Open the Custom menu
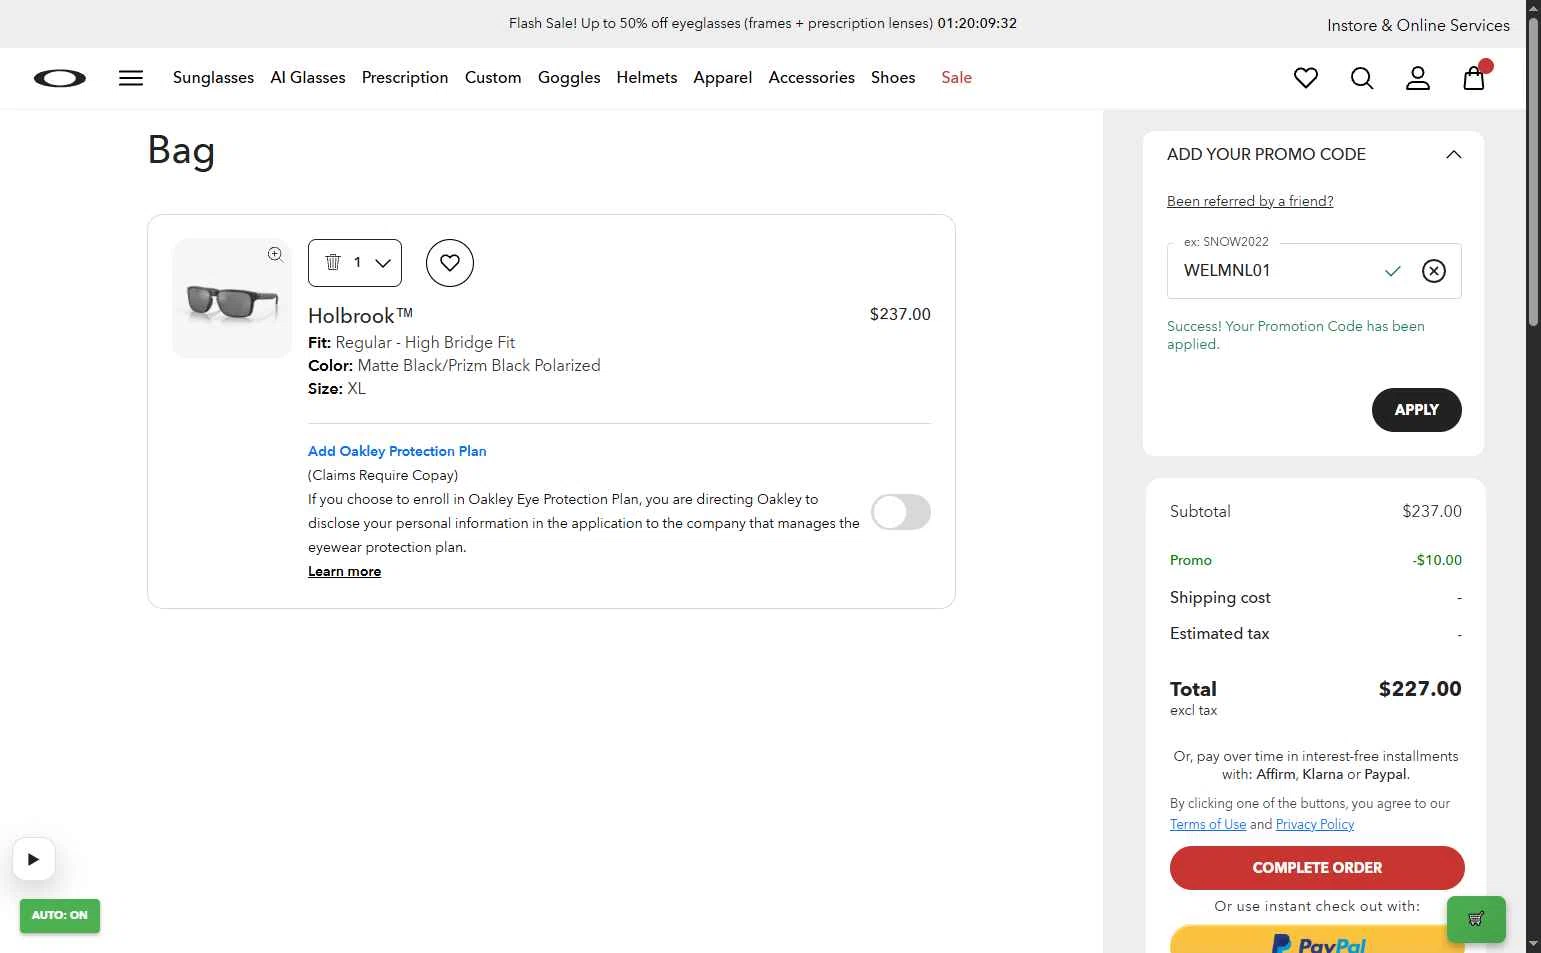1541x953 pixels. 493,78
